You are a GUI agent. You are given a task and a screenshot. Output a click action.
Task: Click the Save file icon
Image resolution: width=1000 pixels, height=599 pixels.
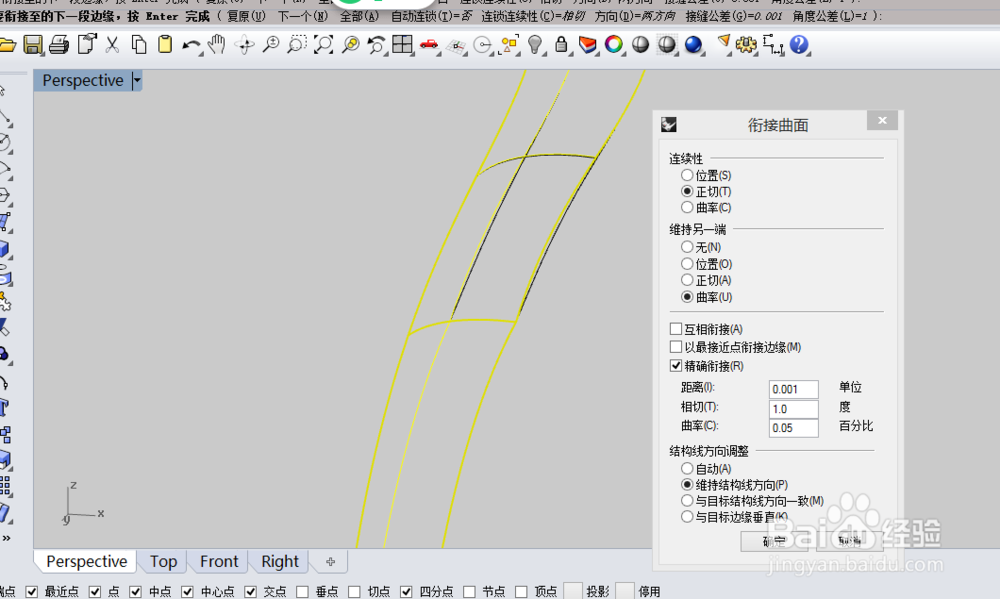(34, 45)
